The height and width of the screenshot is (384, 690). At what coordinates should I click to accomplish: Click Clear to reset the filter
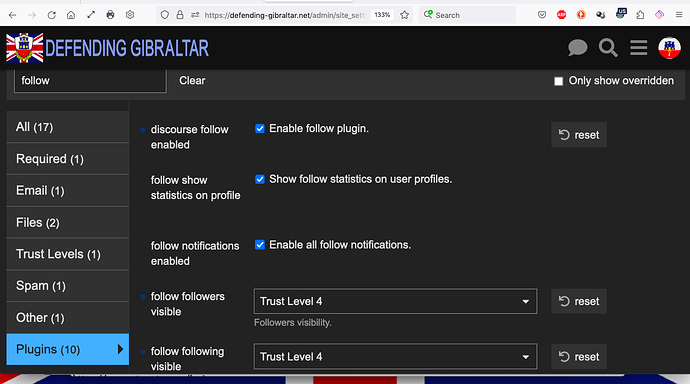coord(192,80)
